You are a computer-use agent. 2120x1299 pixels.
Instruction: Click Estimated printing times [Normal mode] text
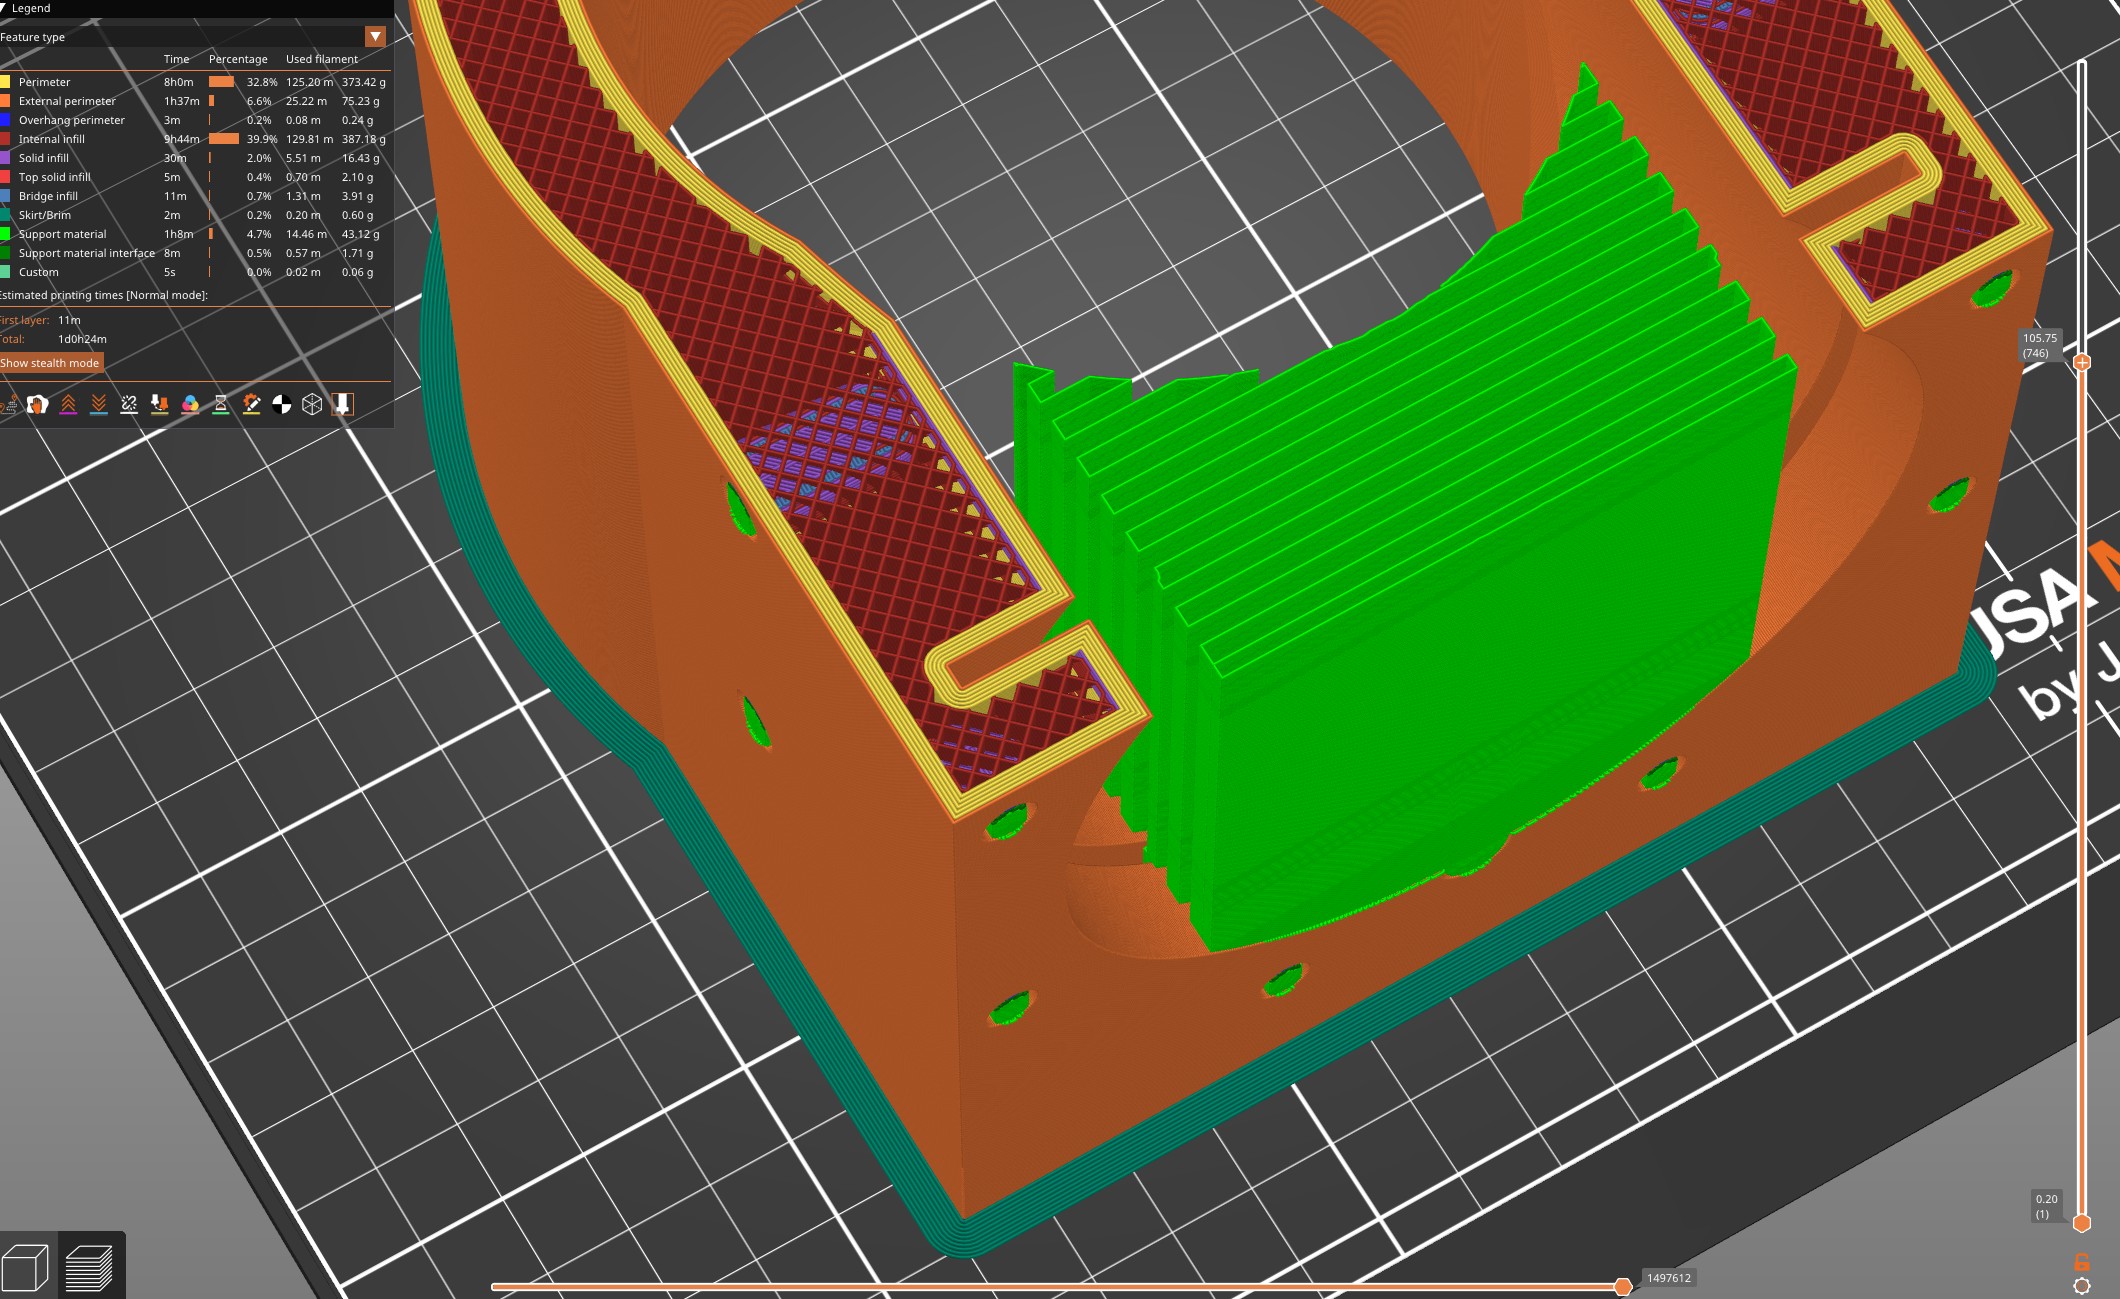(x=104, y=295)
